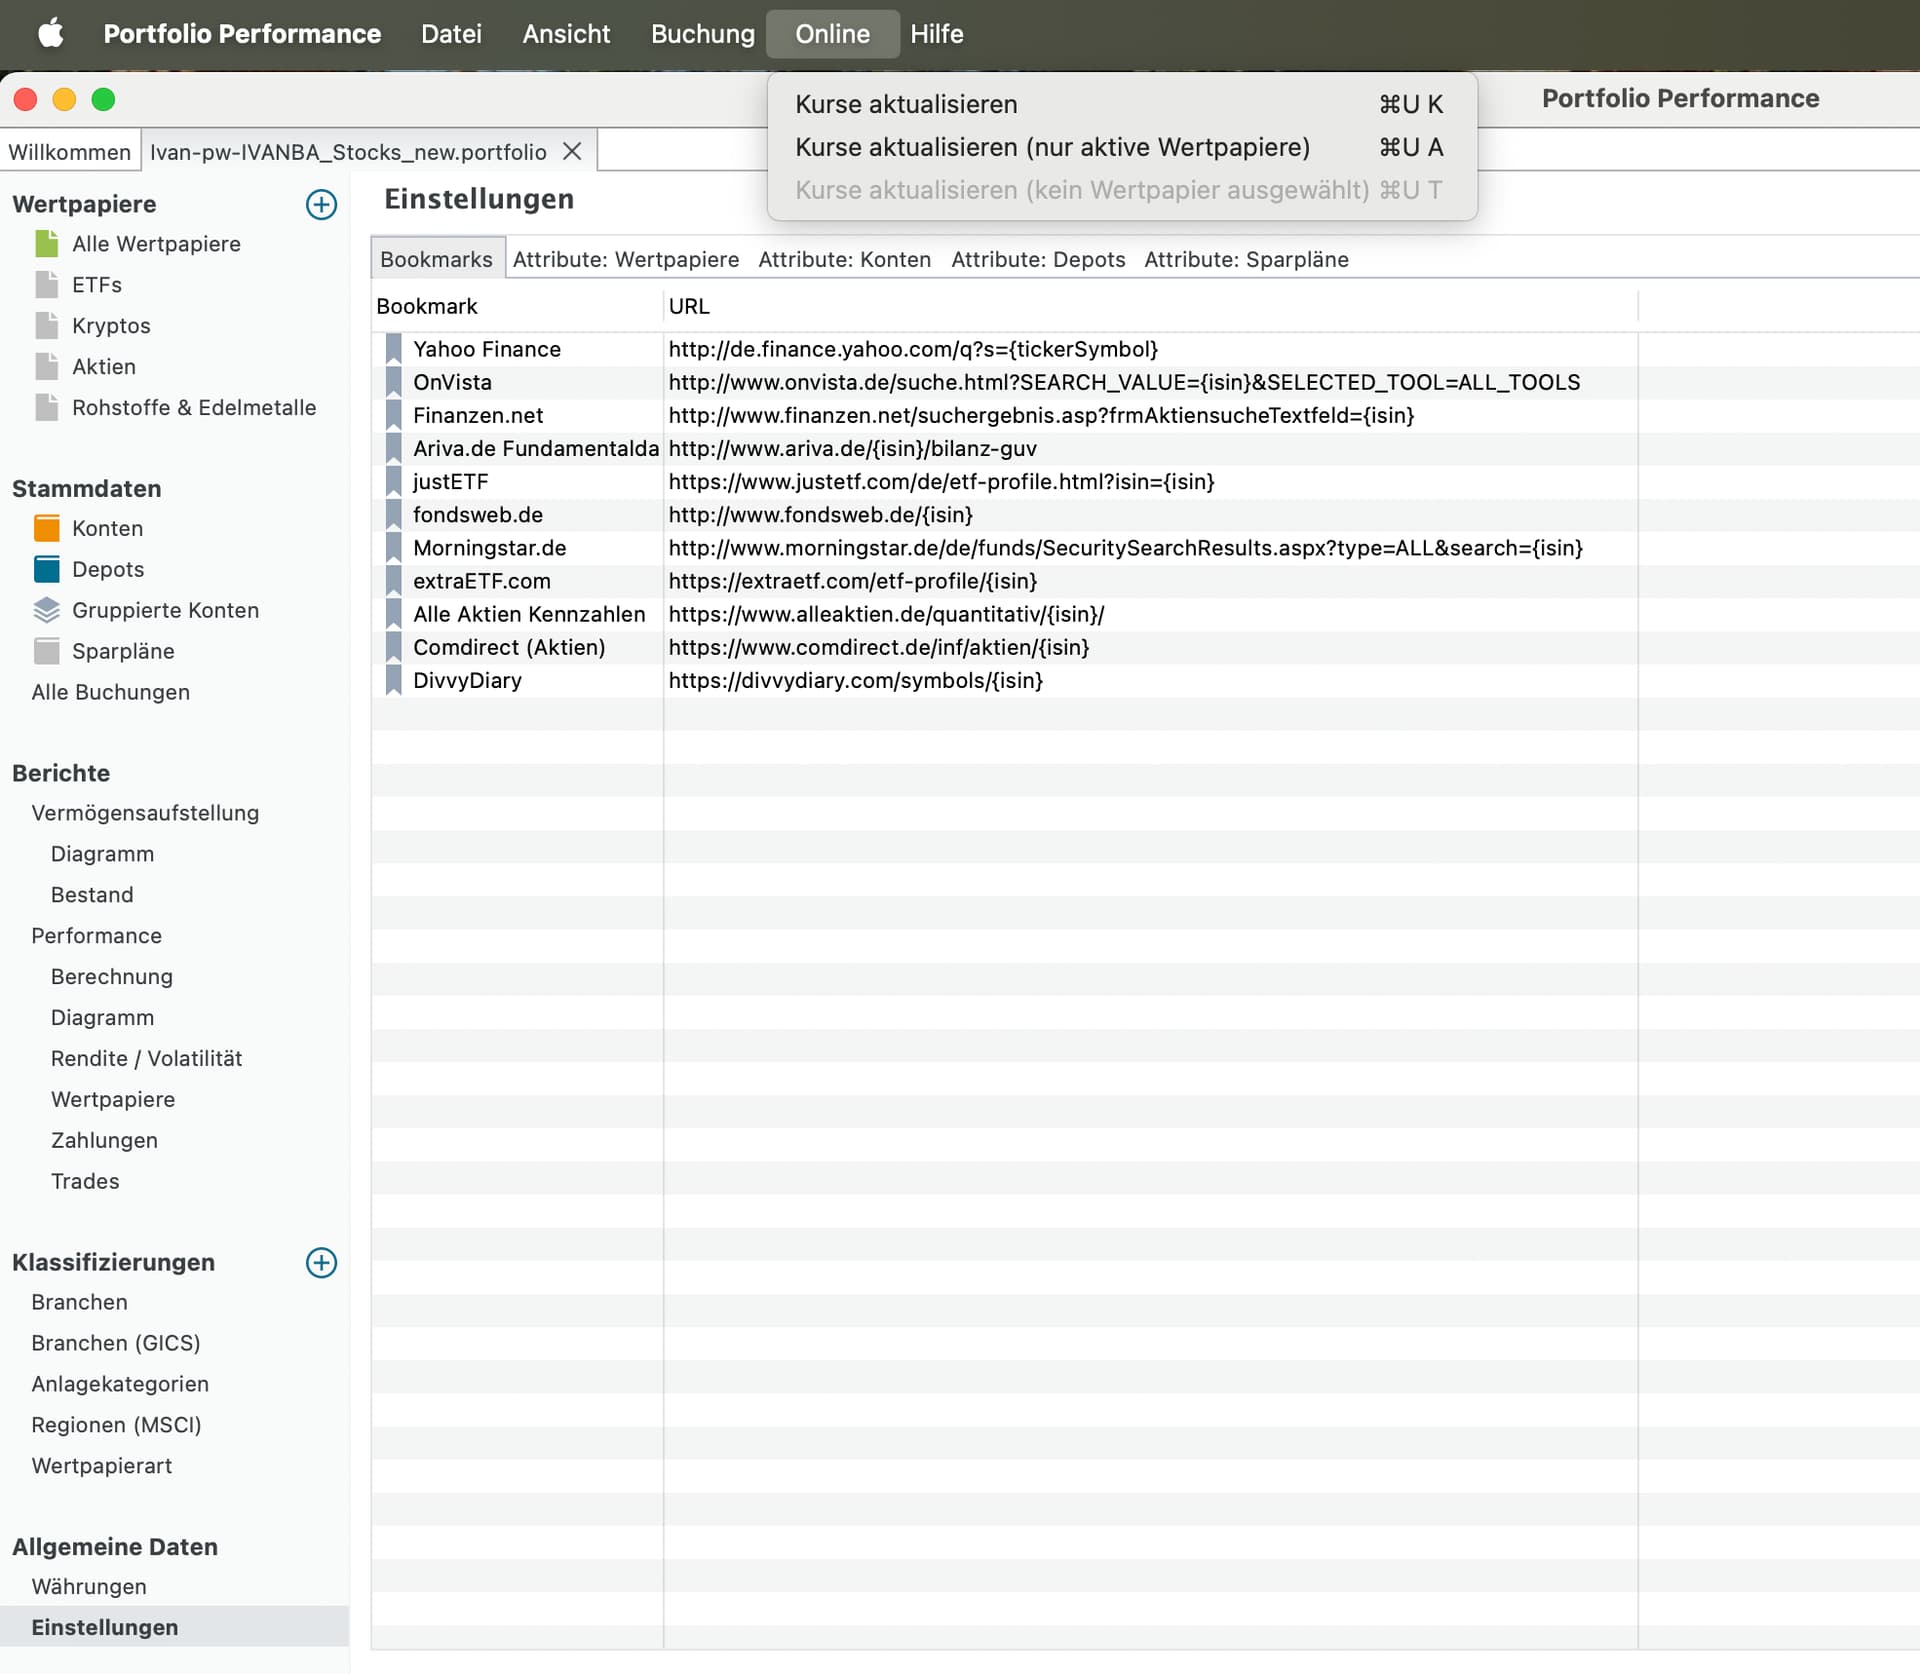Open Bestand under Vermögensaufstellung
Screen dimensions: 1920x1674
(x=92, y=895)
